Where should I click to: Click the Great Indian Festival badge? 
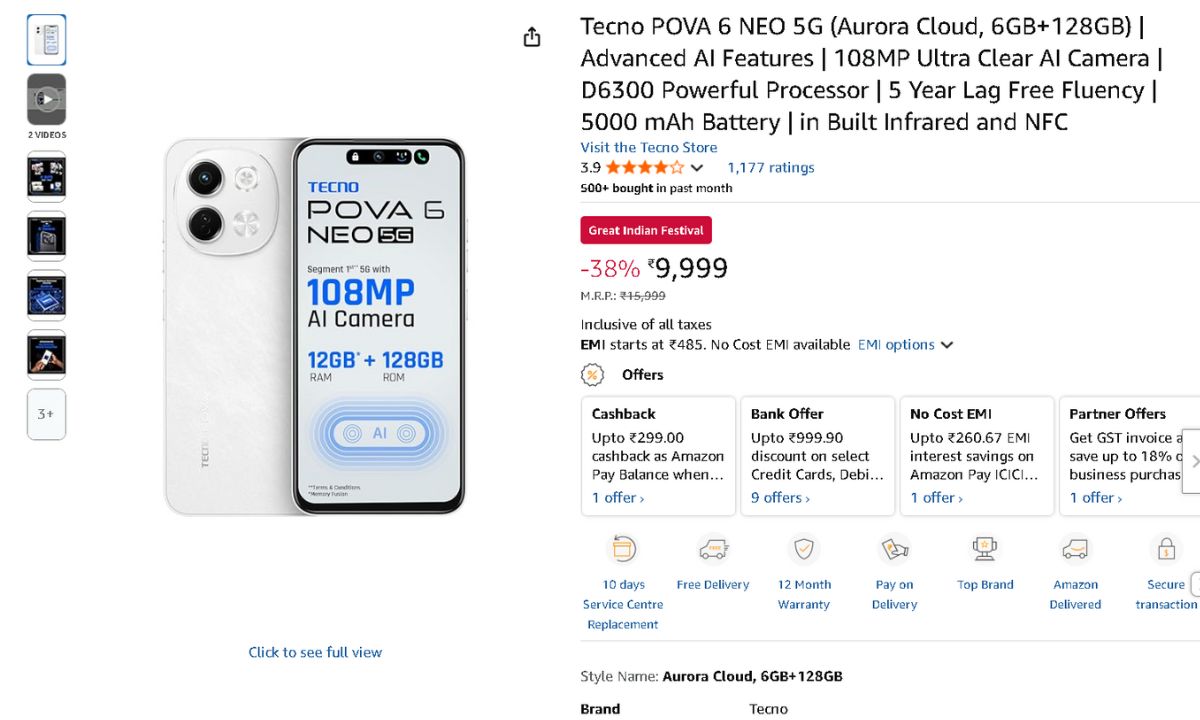pyautogui.click(x=646, y=230)
